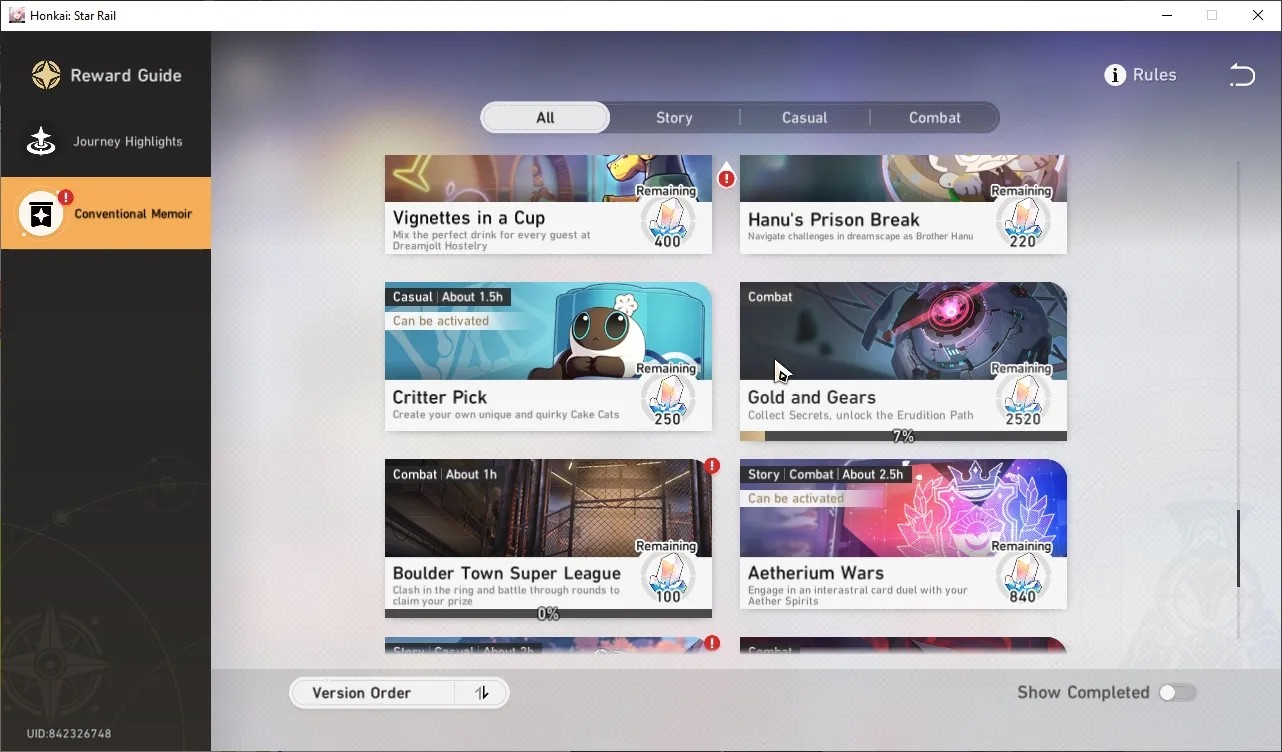Click Aetherium Wars reward jade icon
Image resolution: width=1282 pixels, height=752 pixels.
coord(1022,575)
